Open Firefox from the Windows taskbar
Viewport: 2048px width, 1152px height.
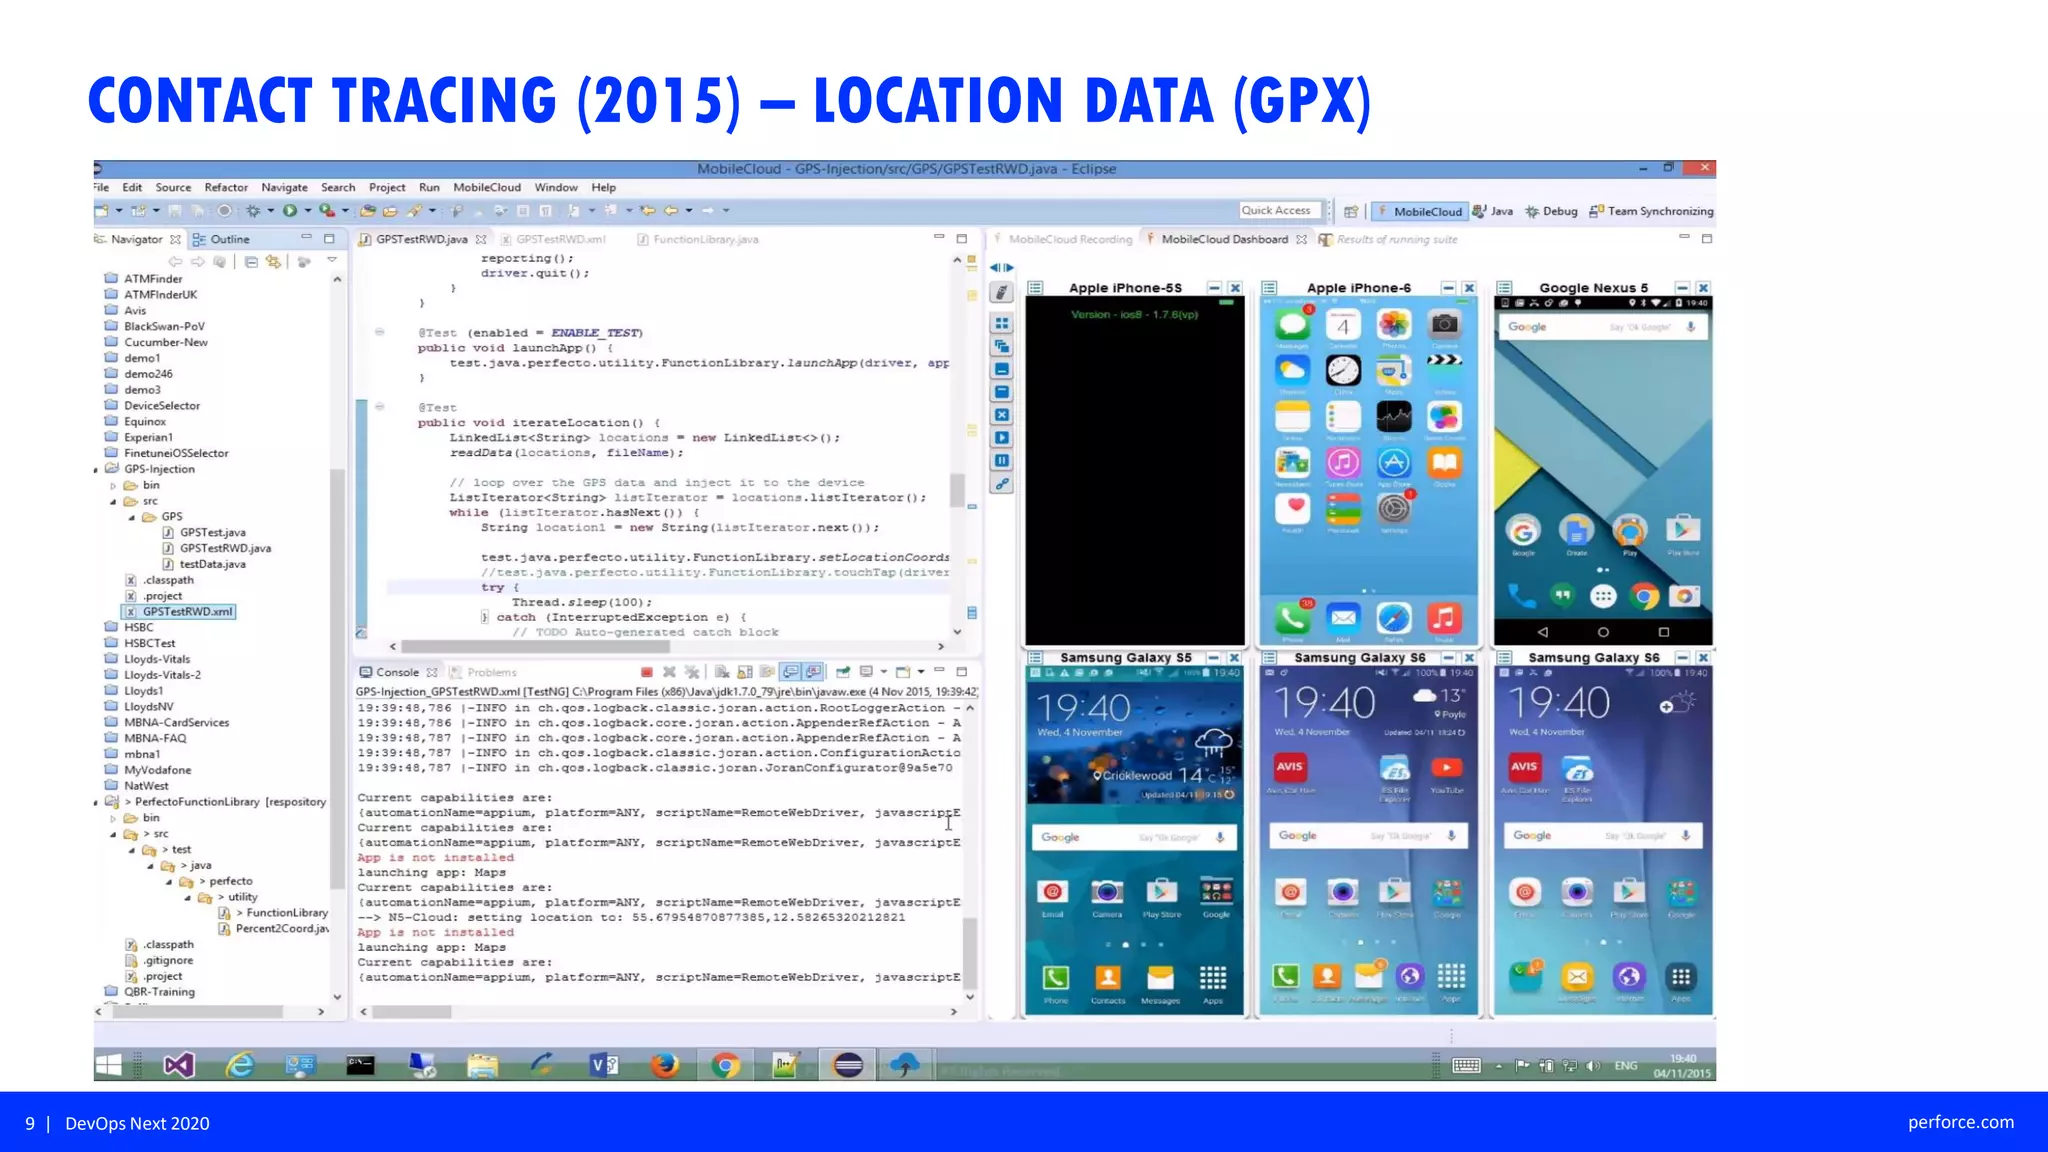click(664, 1065)
